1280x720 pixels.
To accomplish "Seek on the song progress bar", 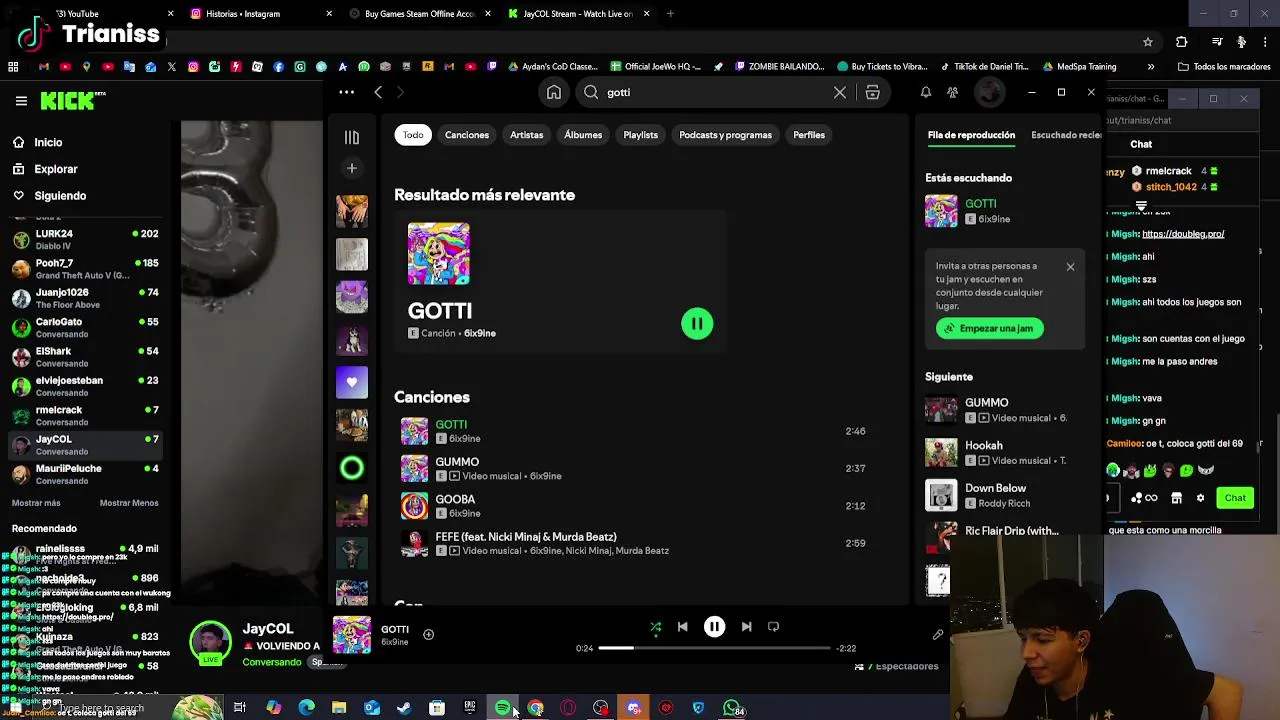I will [714, 648].
